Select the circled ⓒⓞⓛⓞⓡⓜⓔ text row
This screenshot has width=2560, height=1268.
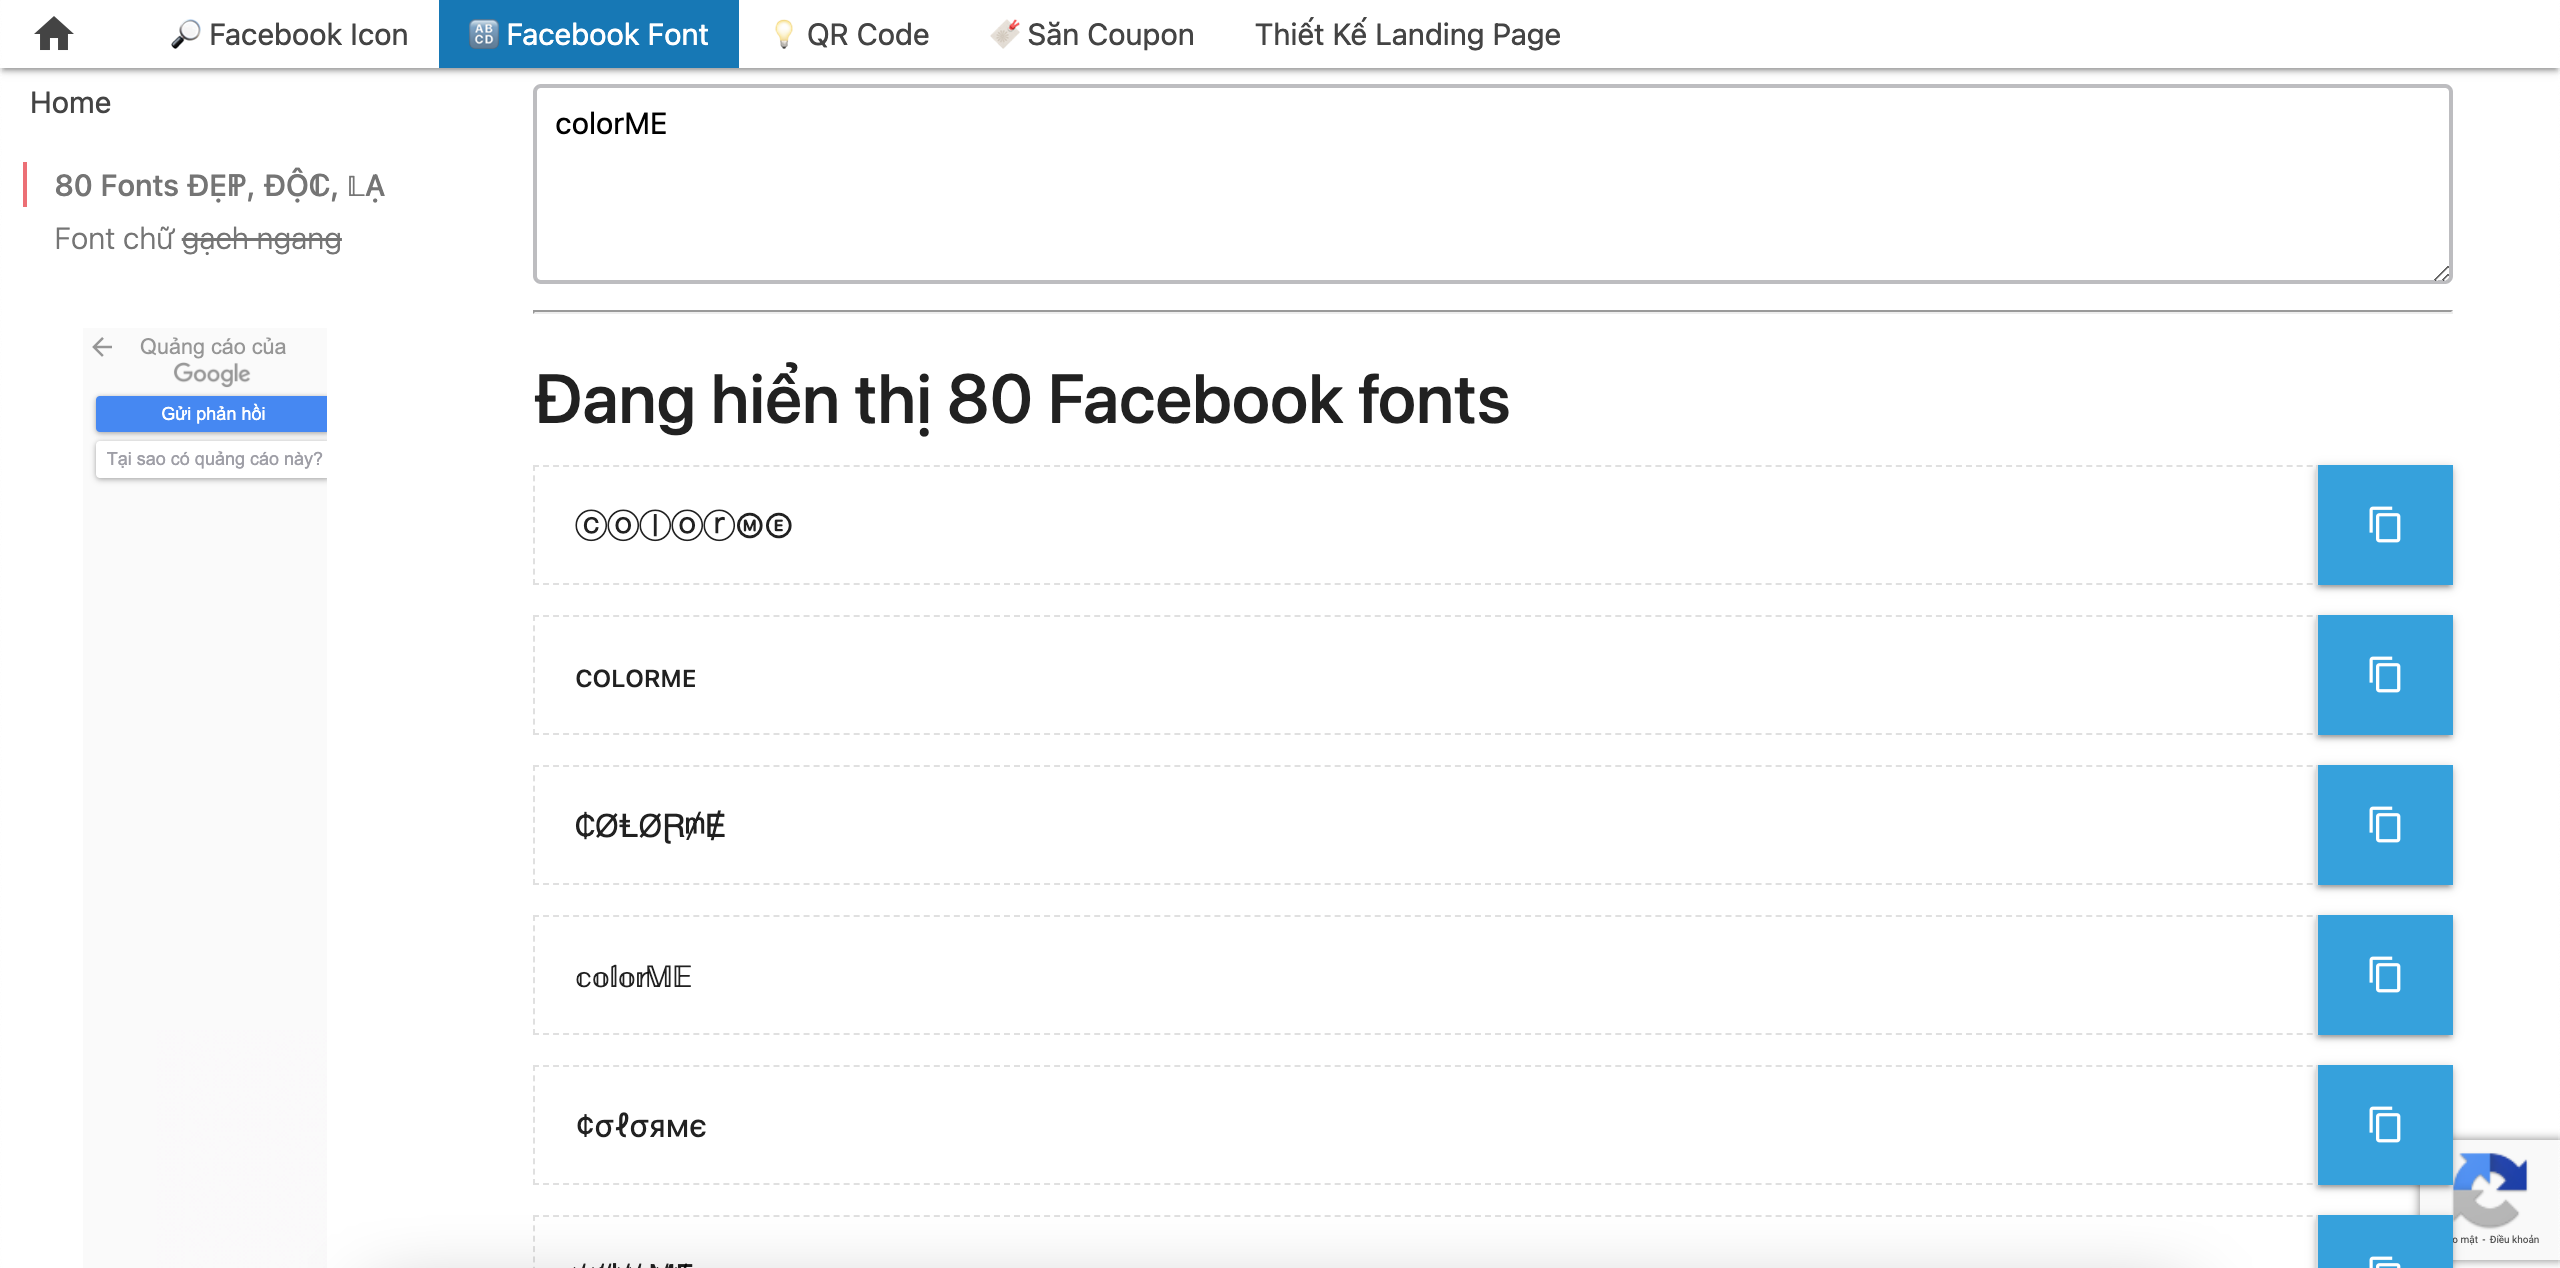point(1425,525)
